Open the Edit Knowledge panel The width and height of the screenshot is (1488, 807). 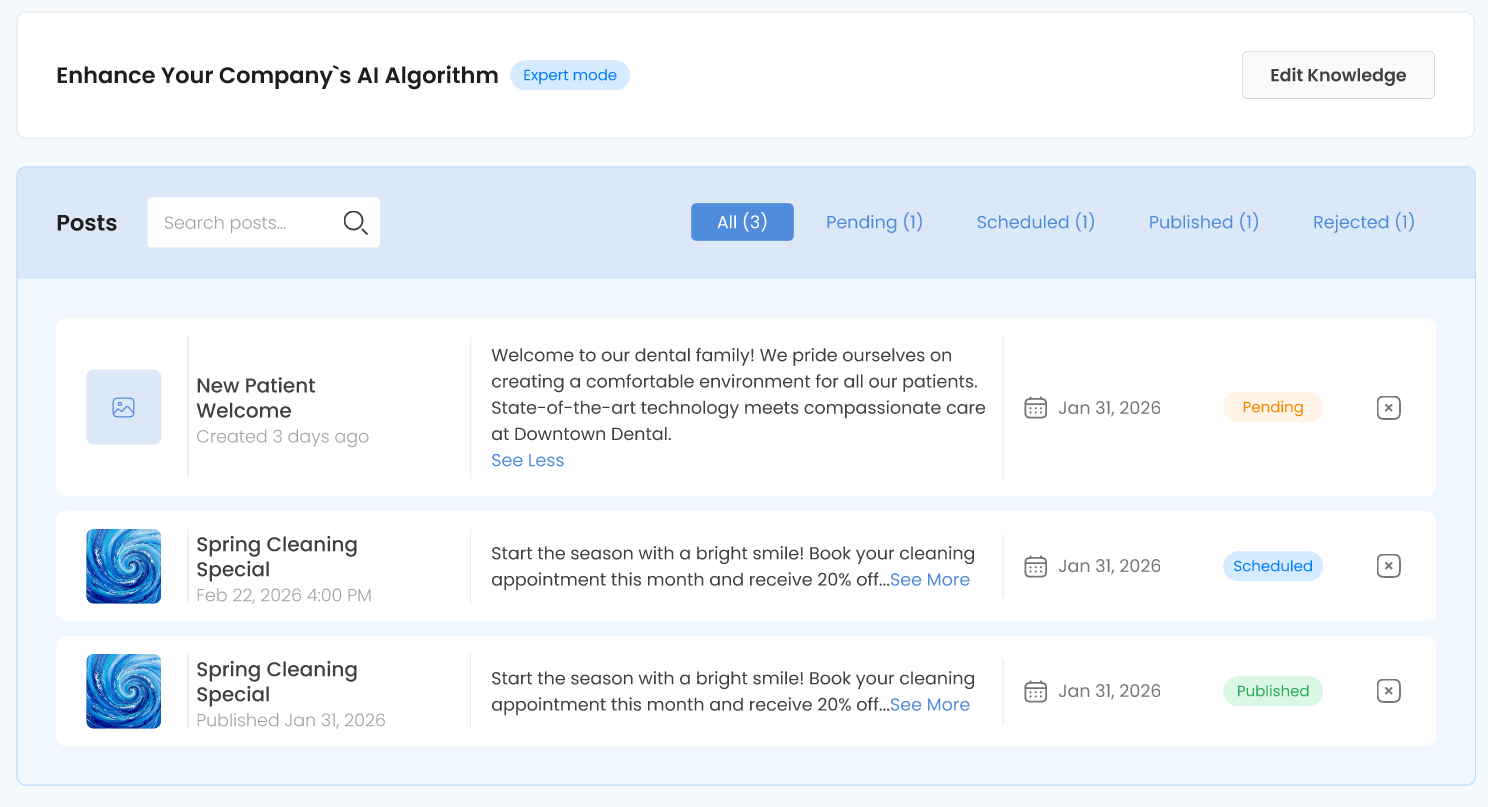point(1338,74)
